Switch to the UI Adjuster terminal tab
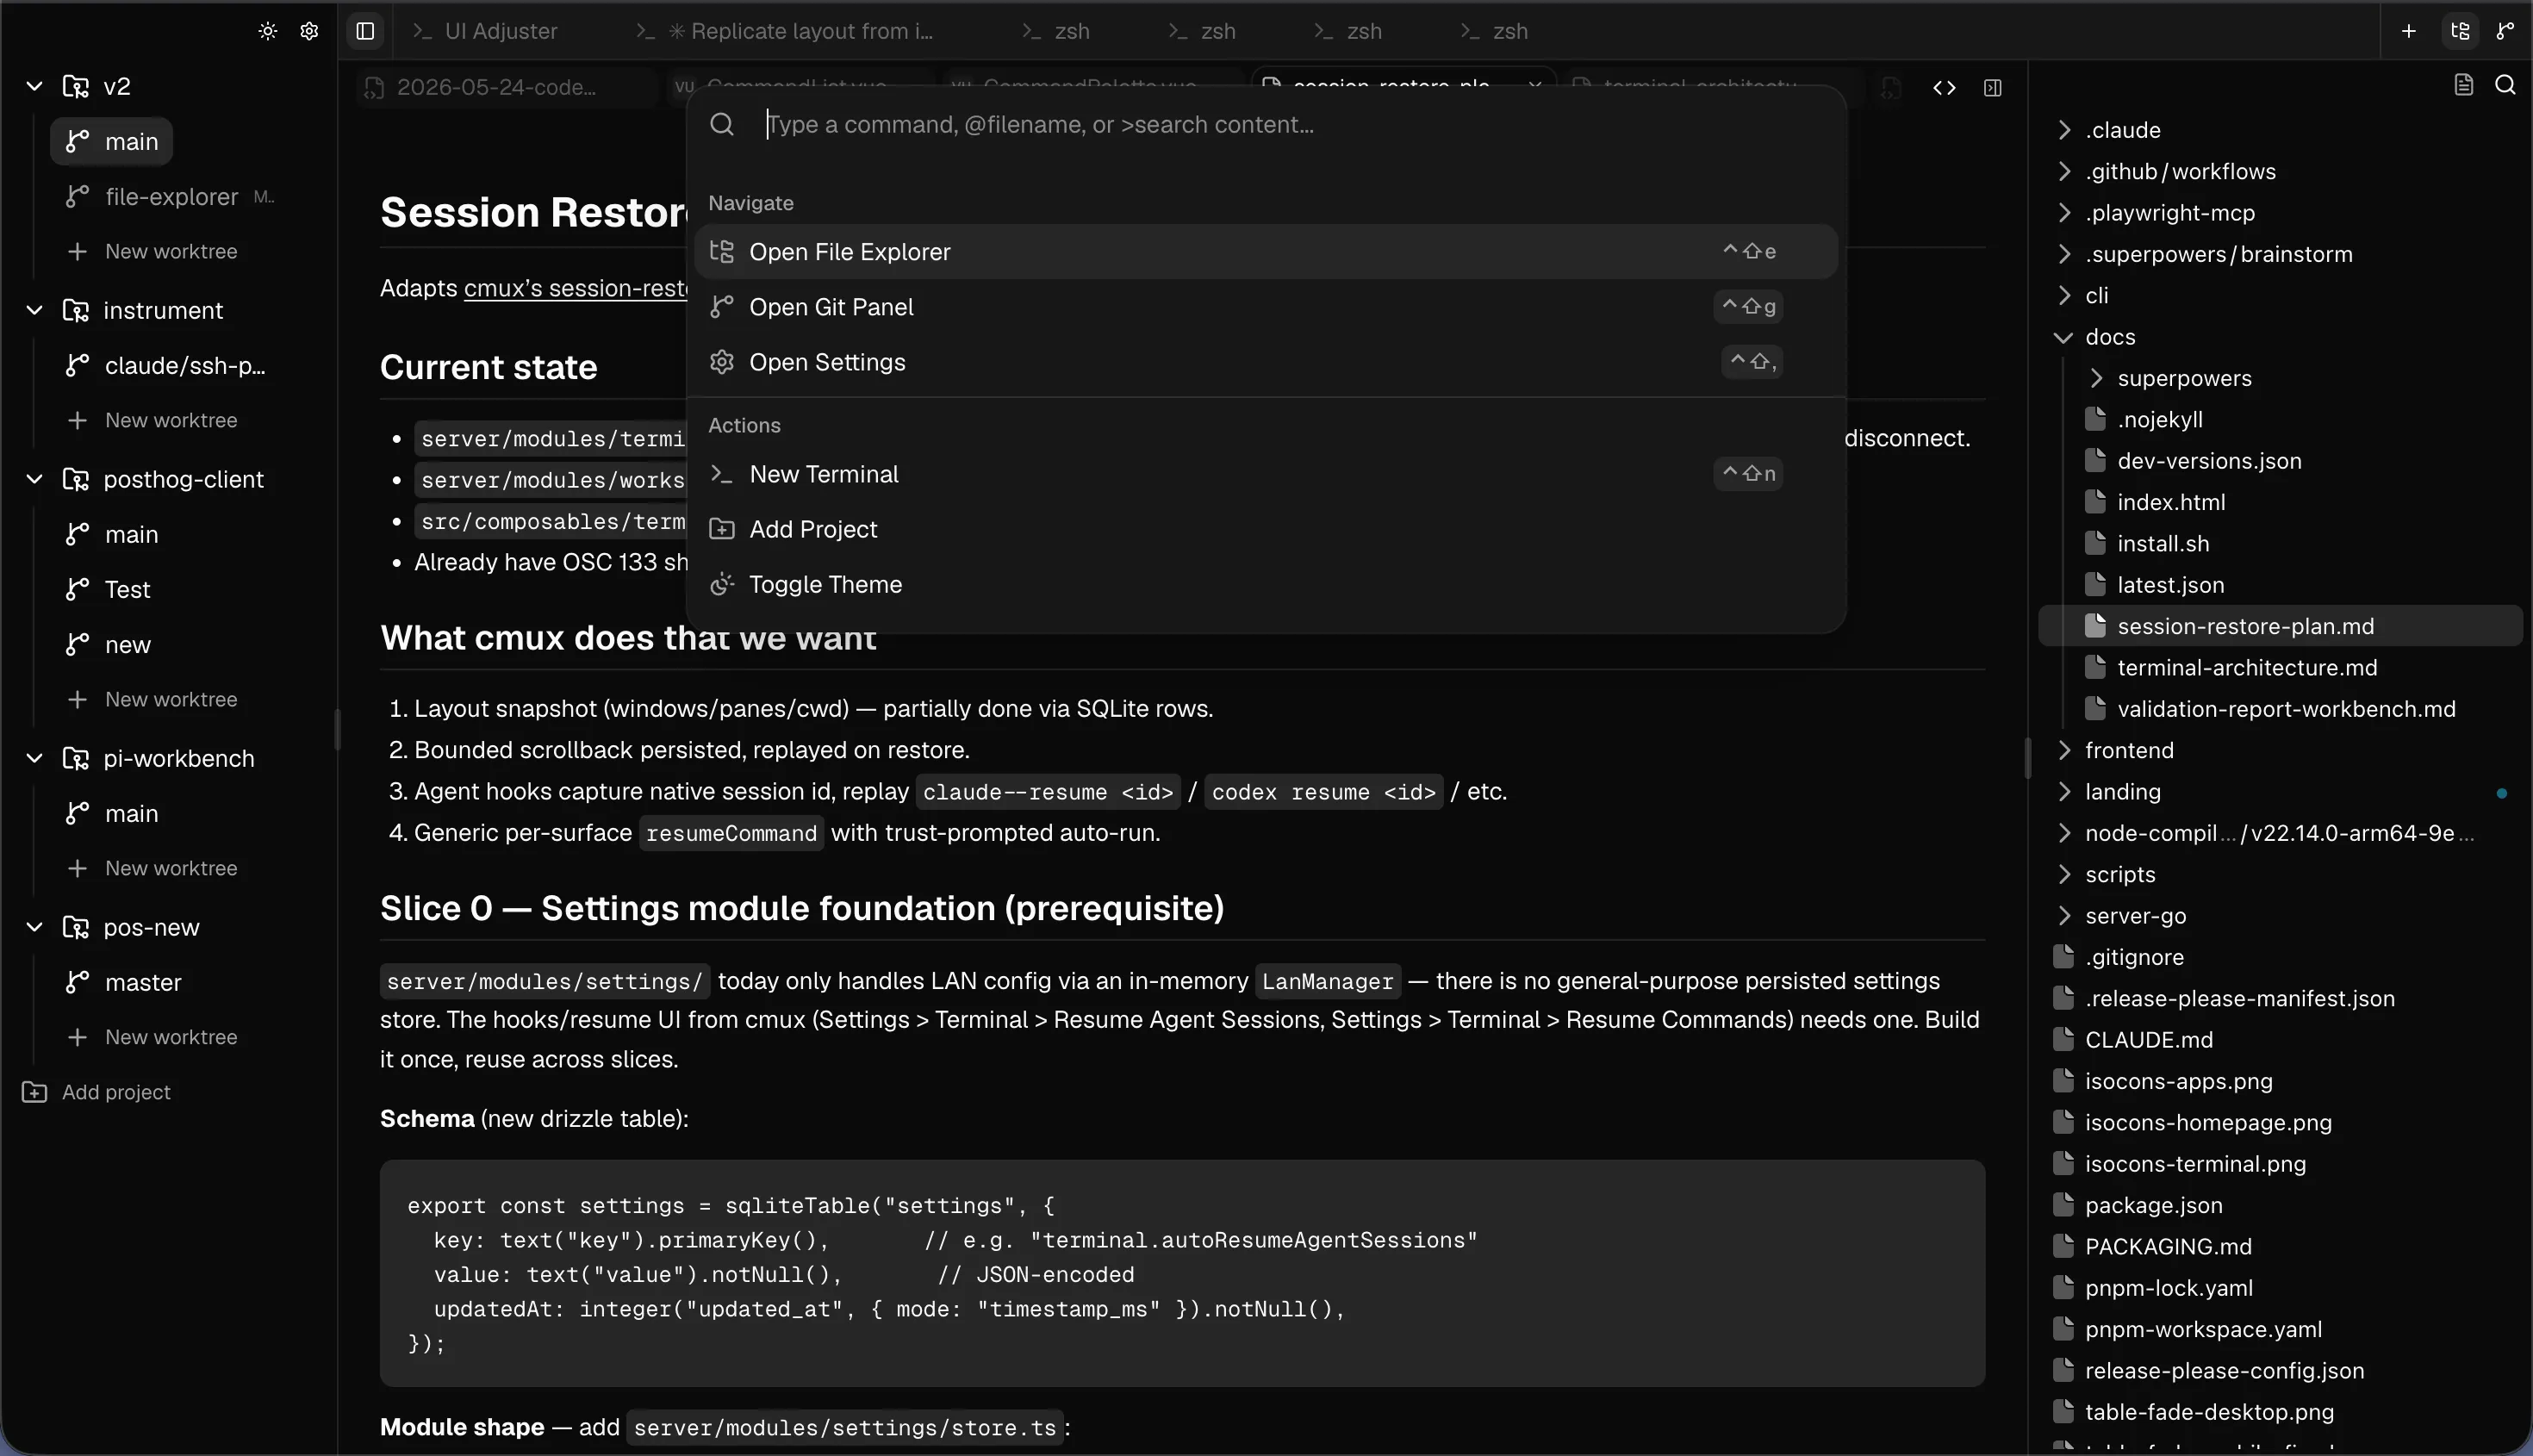The width and height of the screenshot is (2533, 1456). point(486,31)
